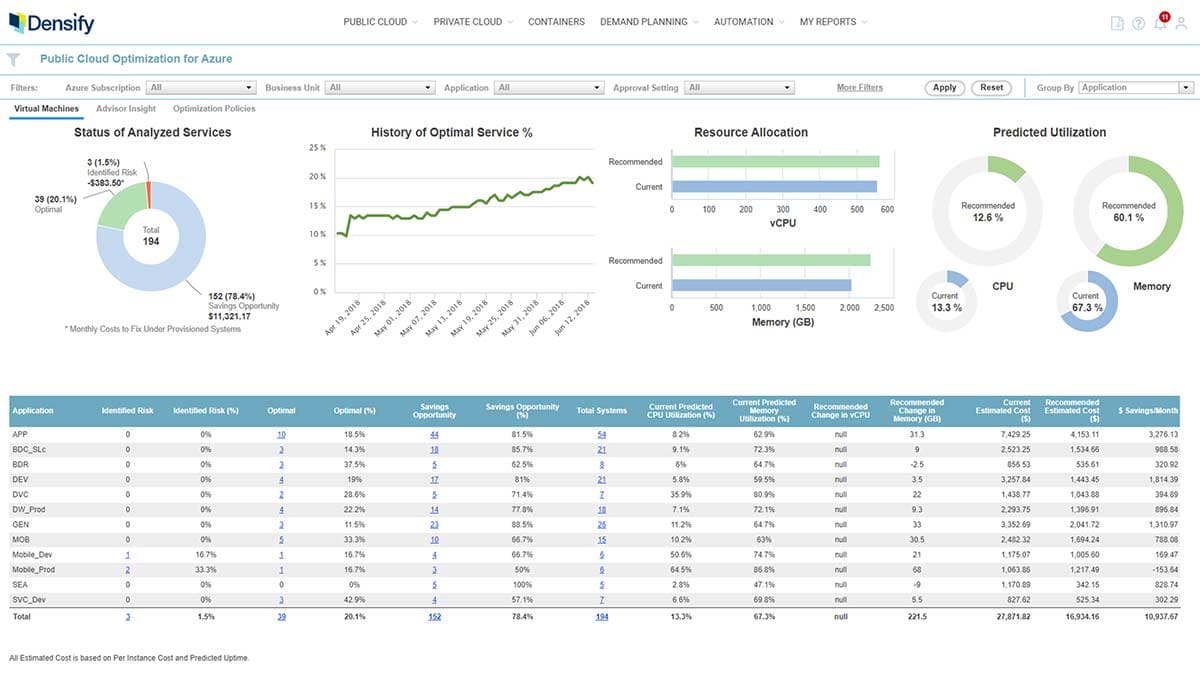This screenshot has width=1200, height=675.
Task: Open the notifications bell with 11 alerts
Action: coord(1160,21)
